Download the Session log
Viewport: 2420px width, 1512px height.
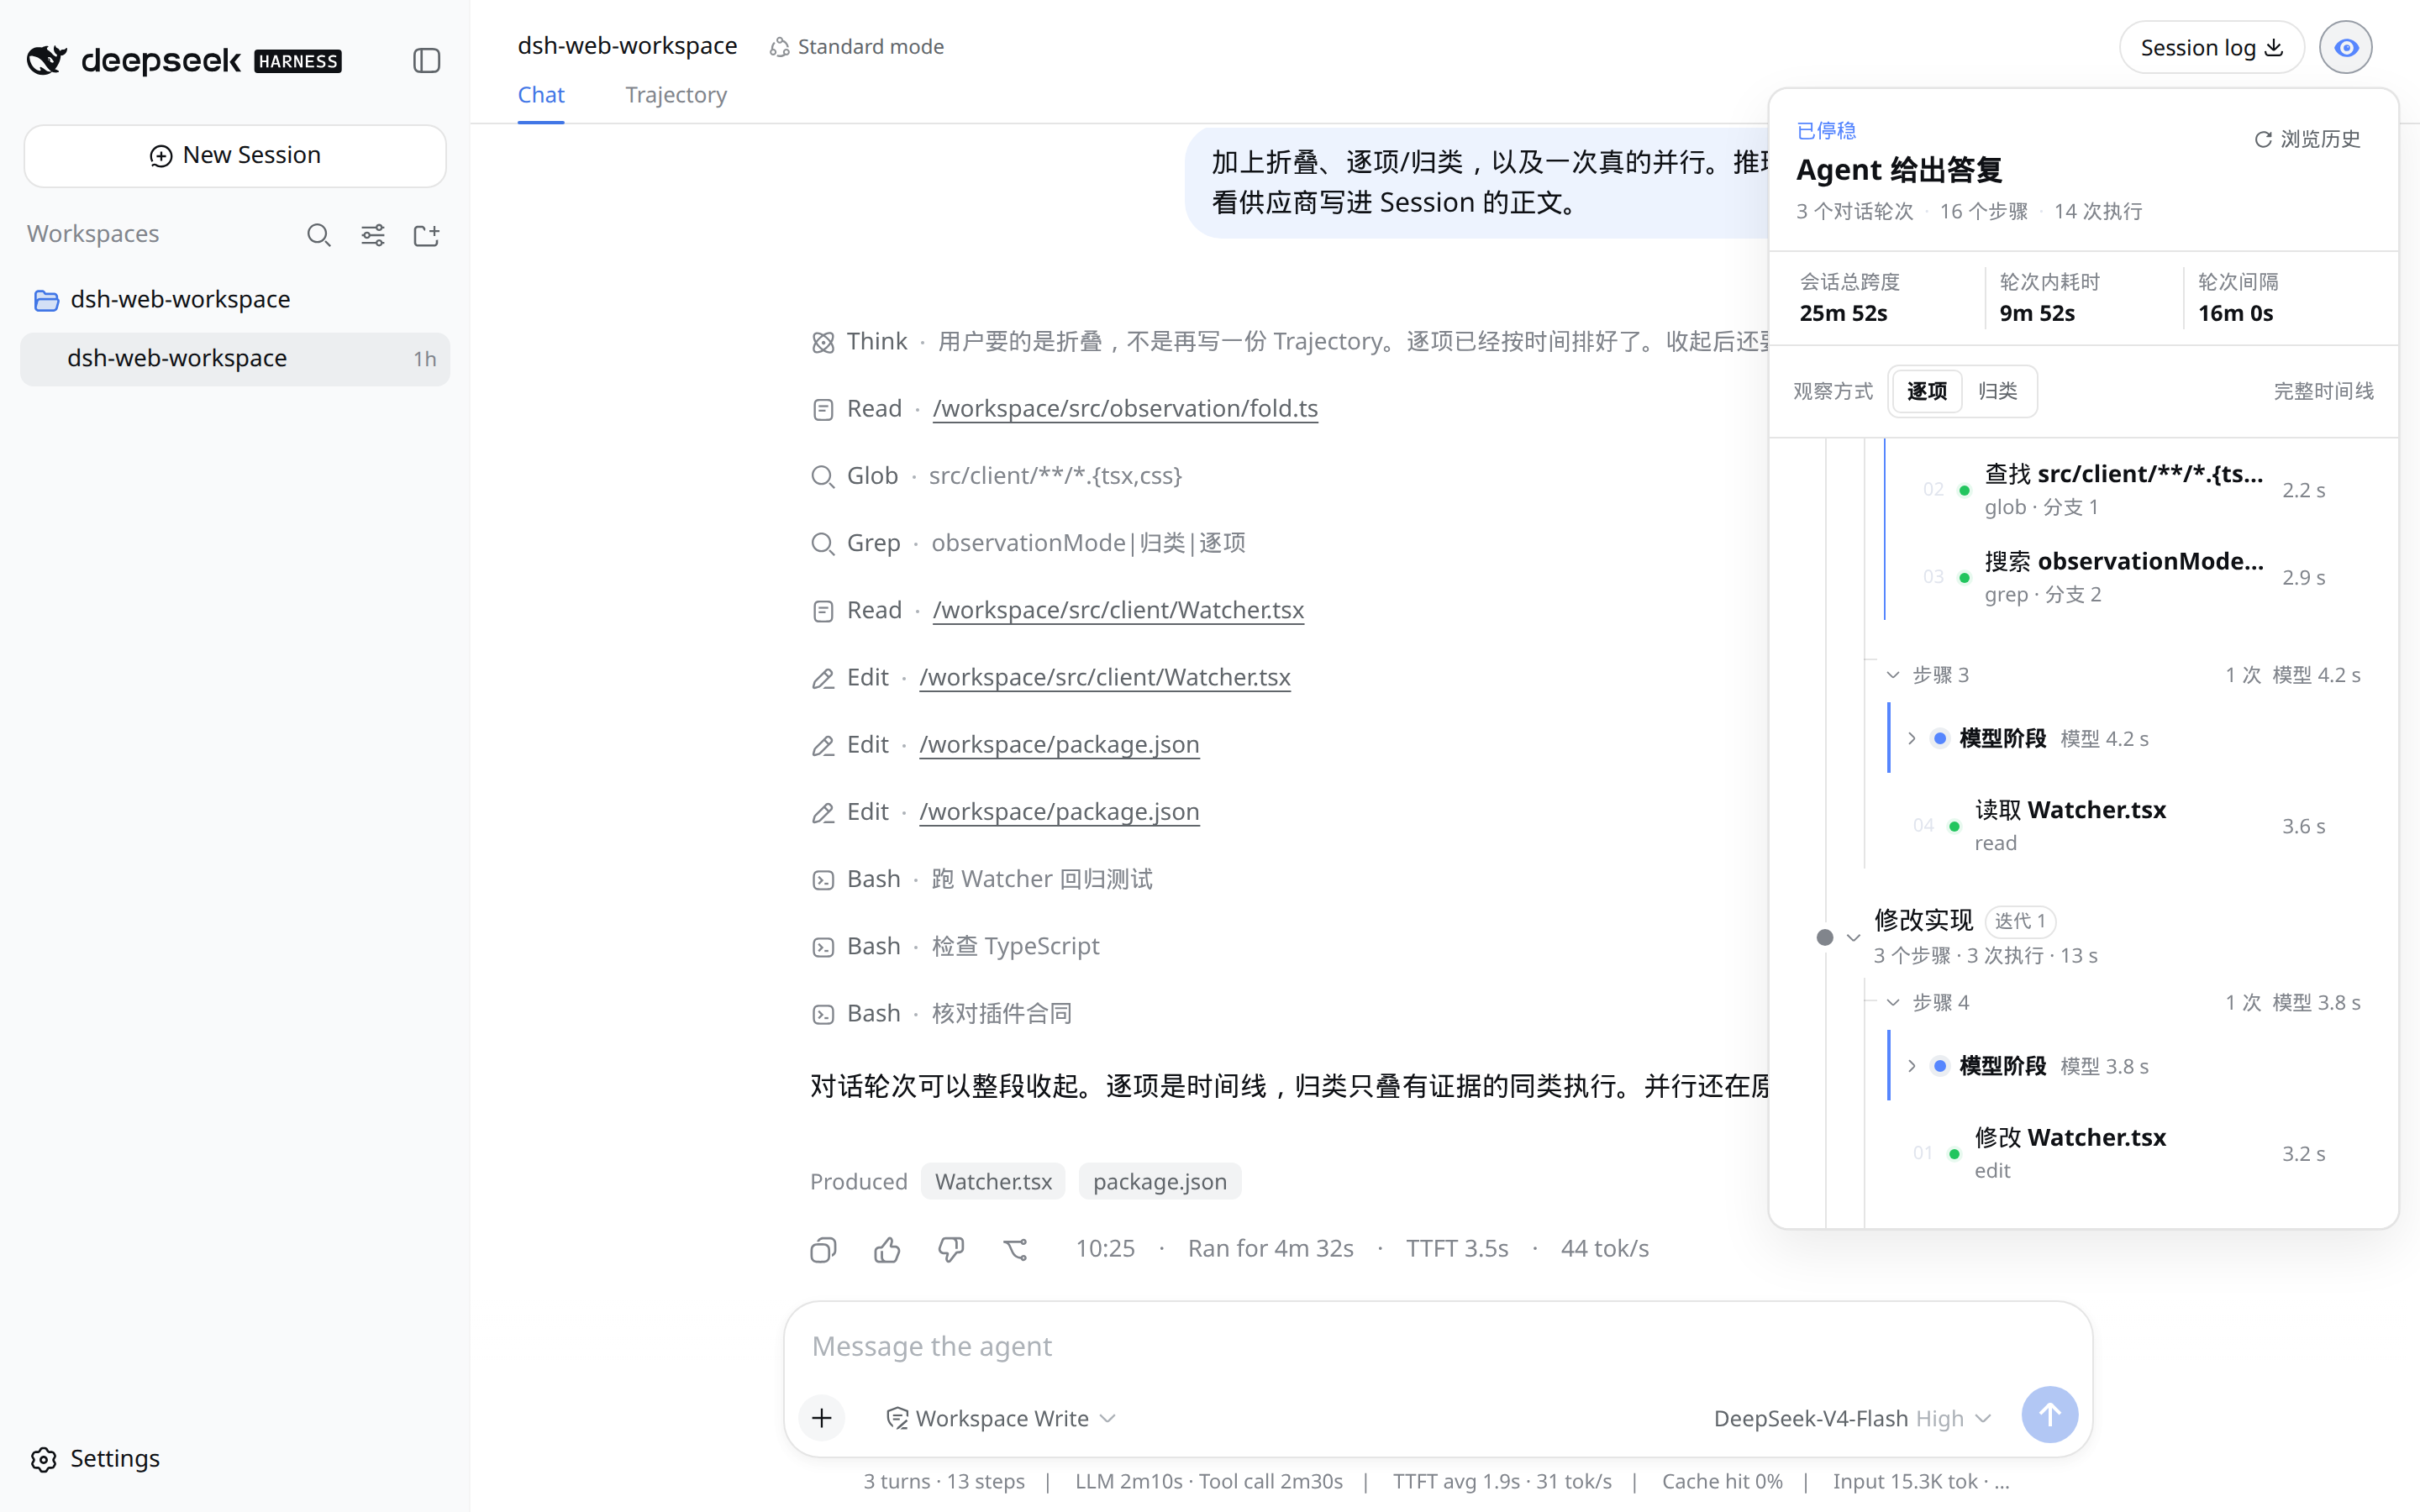(x=2212, y=47)
